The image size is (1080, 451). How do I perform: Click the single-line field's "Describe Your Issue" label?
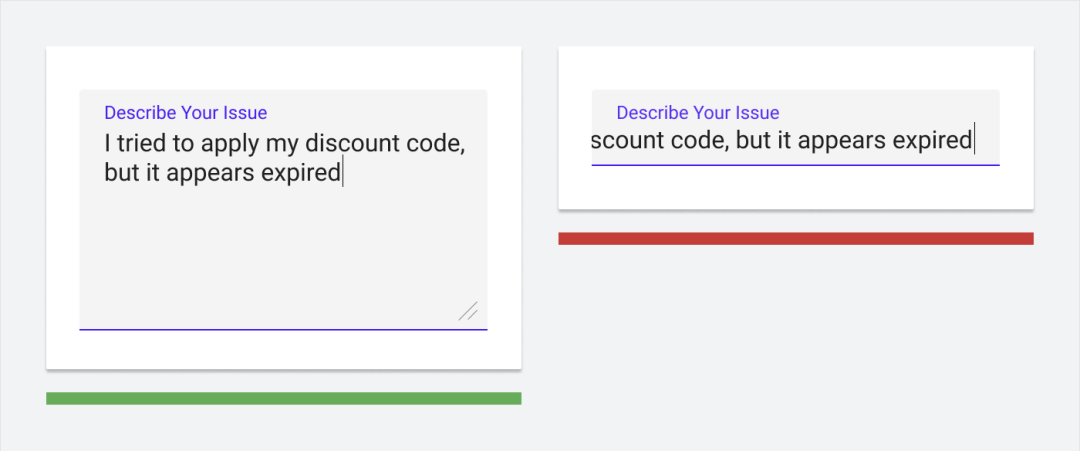(698, 113)
